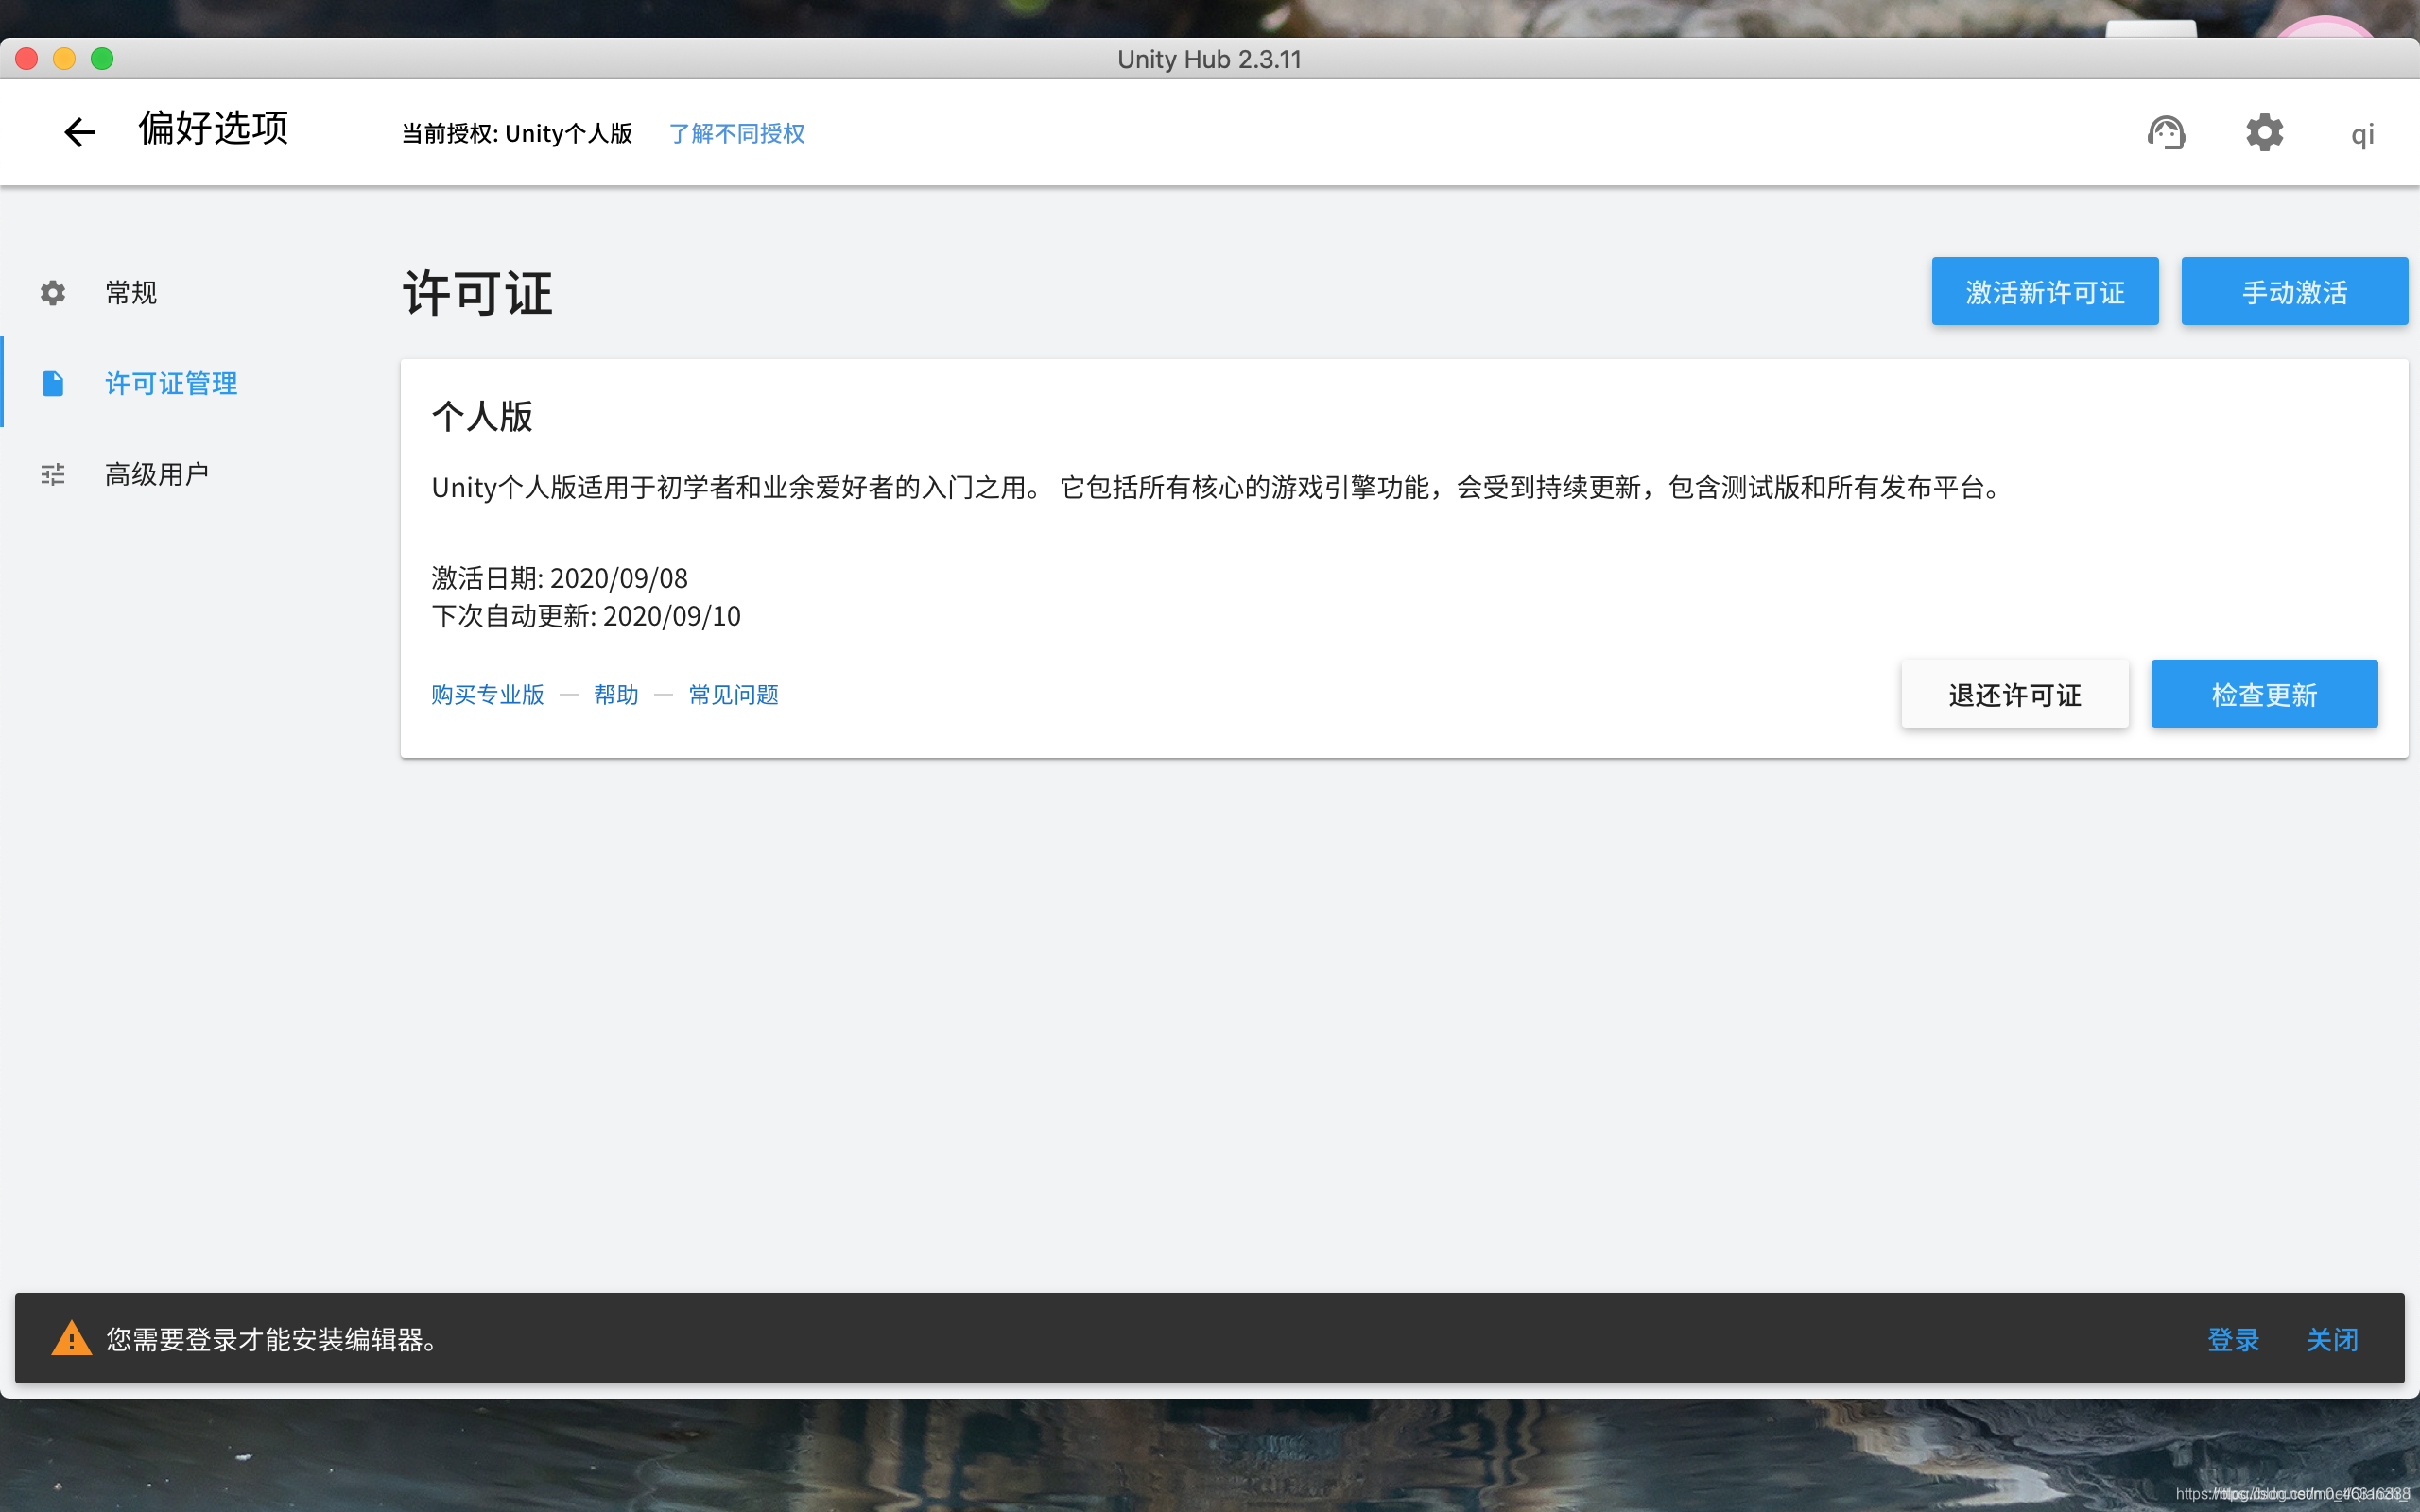Viewport: 2420px width, 1512px height.
Task: Click the 下次自动更新: 2020/09/10 text
Action: click(x=586, y=616)
